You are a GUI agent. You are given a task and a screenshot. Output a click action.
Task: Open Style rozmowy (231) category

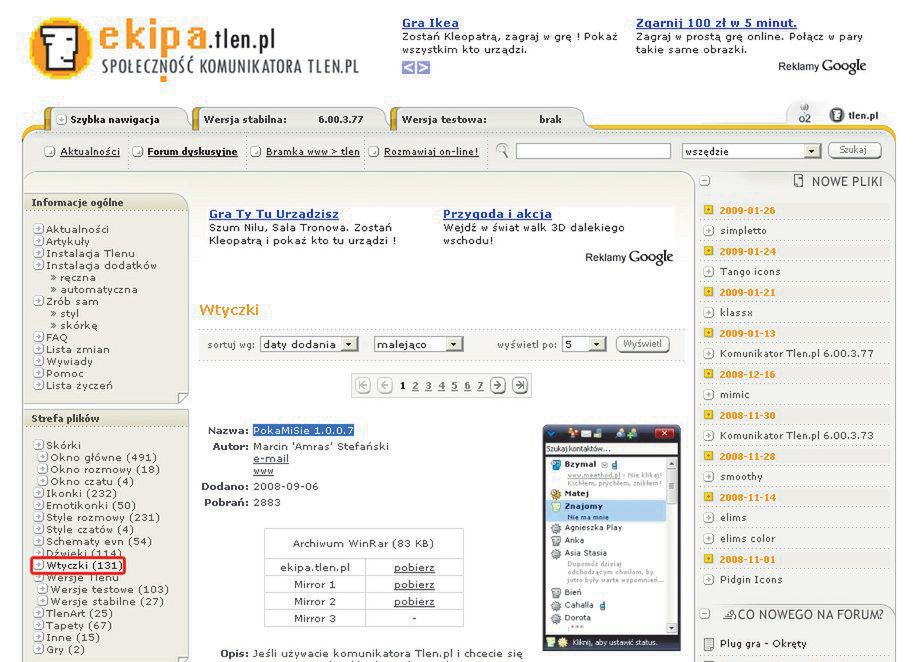(103, 517)
